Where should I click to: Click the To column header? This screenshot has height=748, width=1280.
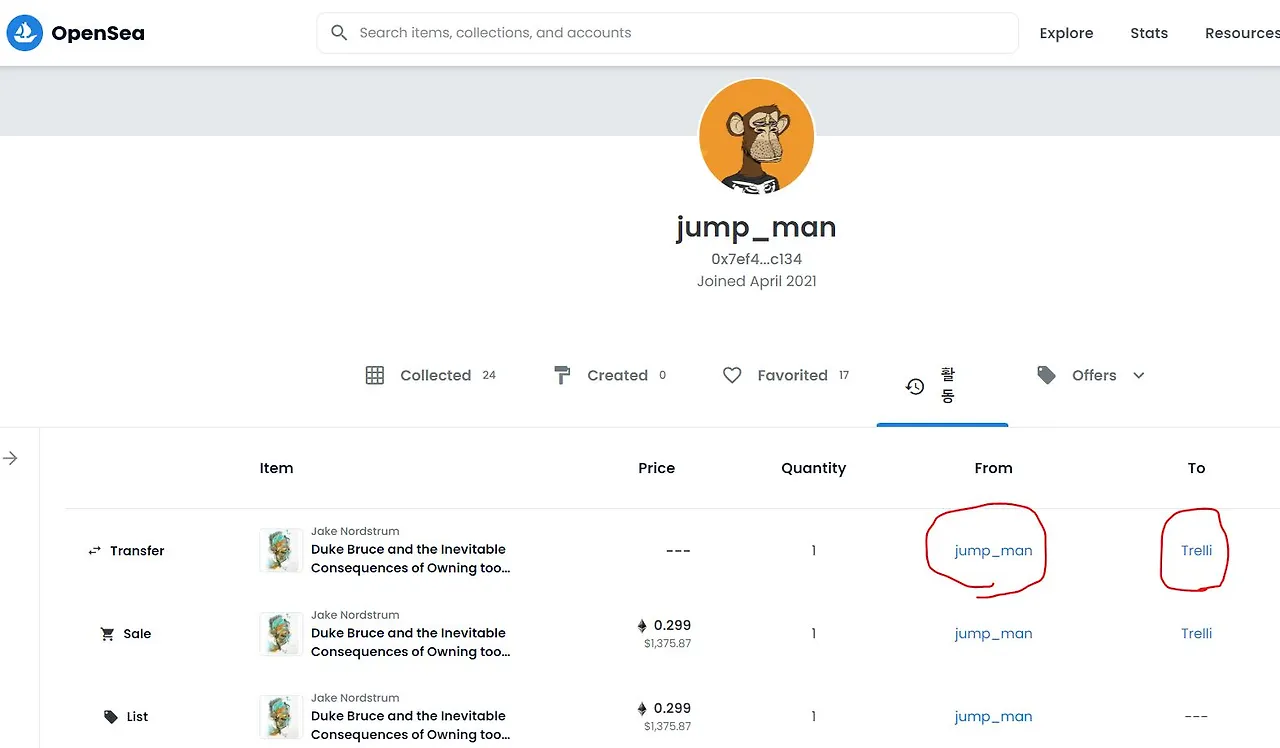tap(1196, 468)
